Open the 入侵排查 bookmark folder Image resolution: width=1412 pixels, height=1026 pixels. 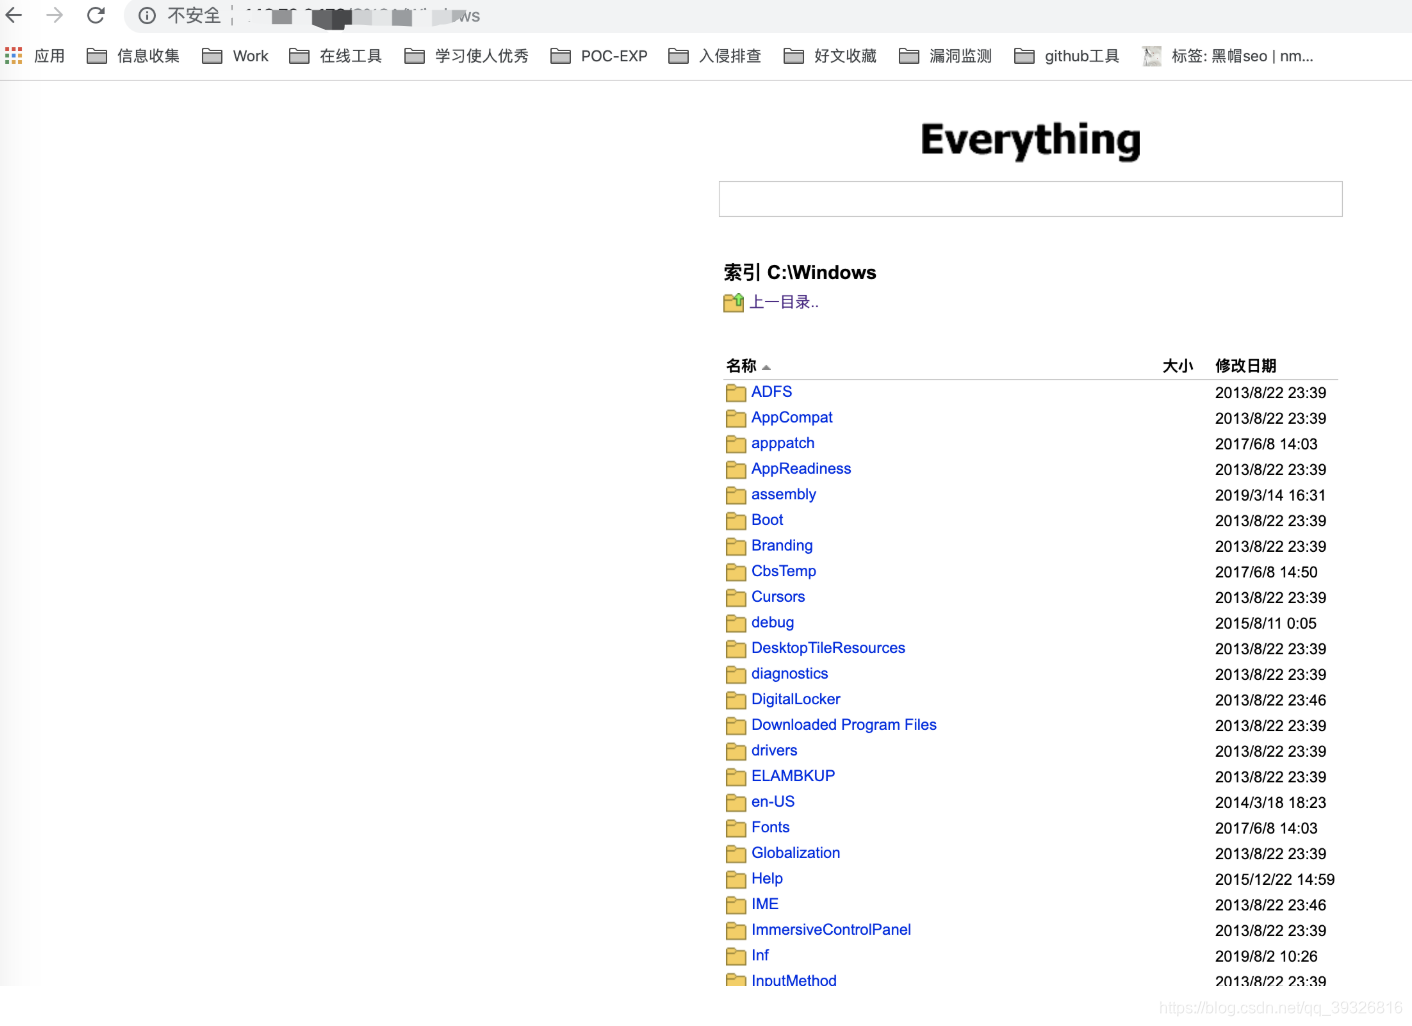714,56
